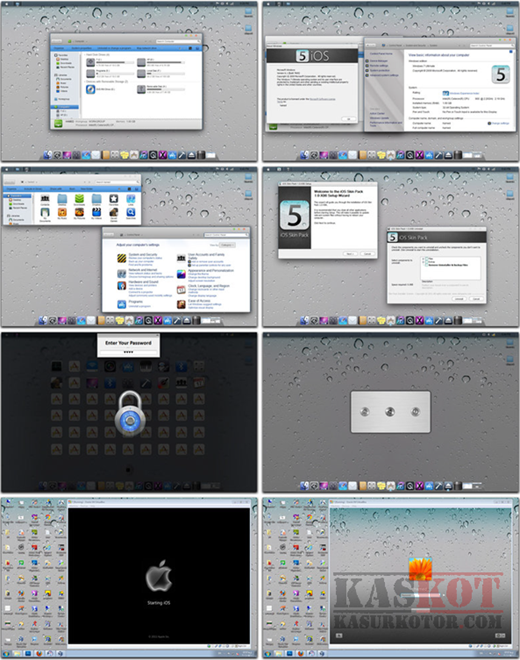Click the green Computer icon in the Computer window details pane

click(x=58, y=123)
